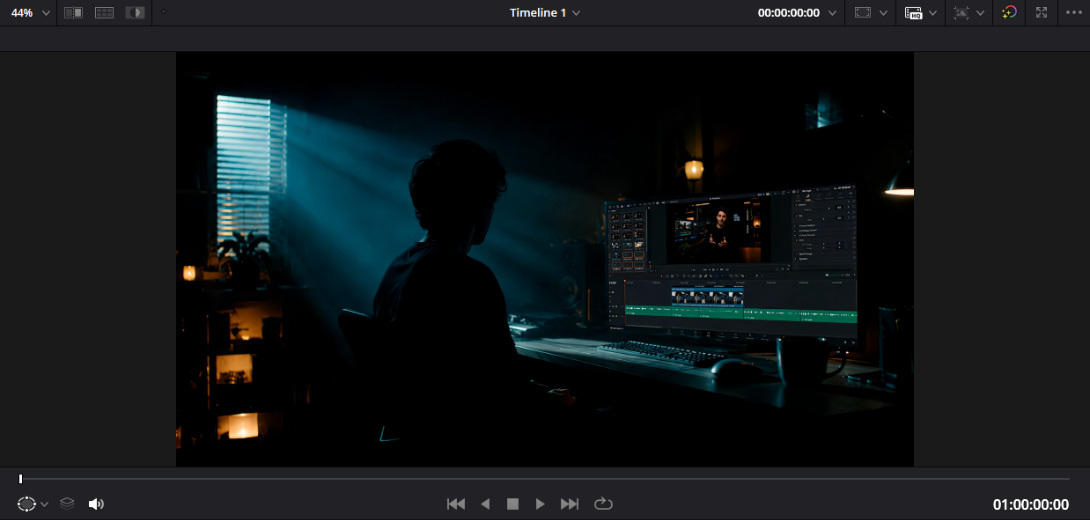Open the 44% zoom level dropdown
Viewport: 1090px width, 520px height.
tap(30, 13)
